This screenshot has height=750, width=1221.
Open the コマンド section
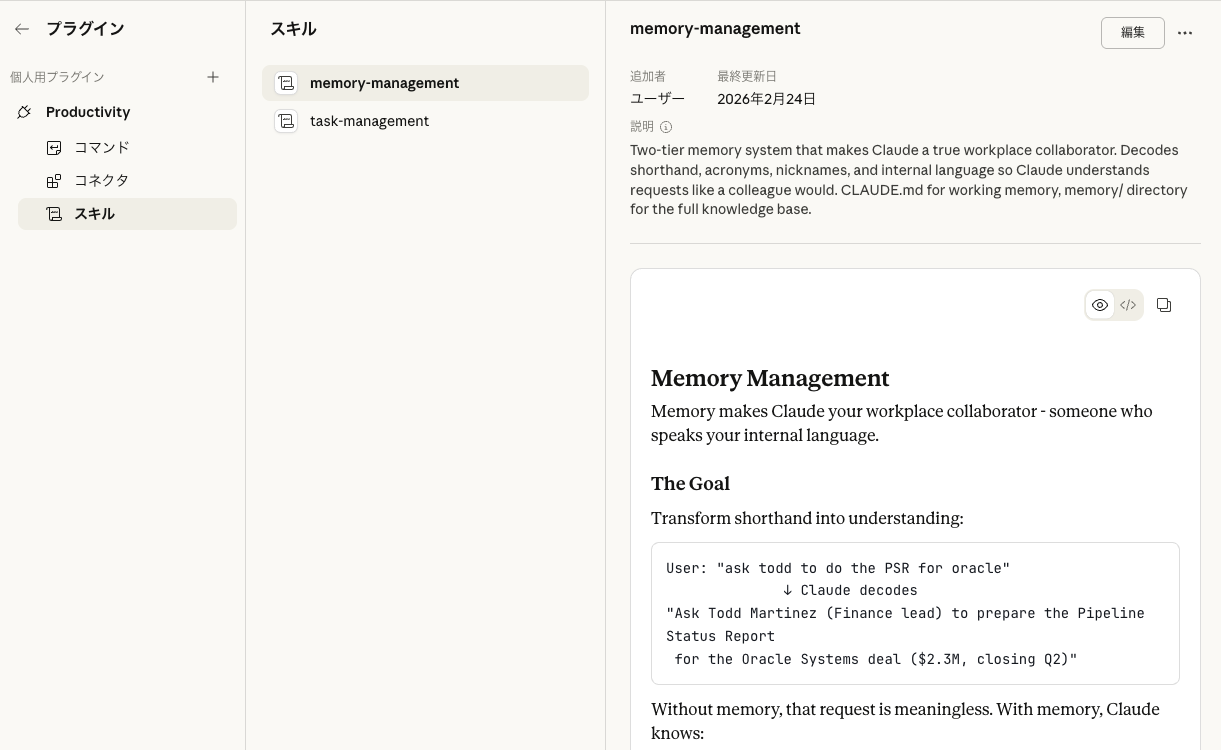pyautogui.click(x=102, y=148)
